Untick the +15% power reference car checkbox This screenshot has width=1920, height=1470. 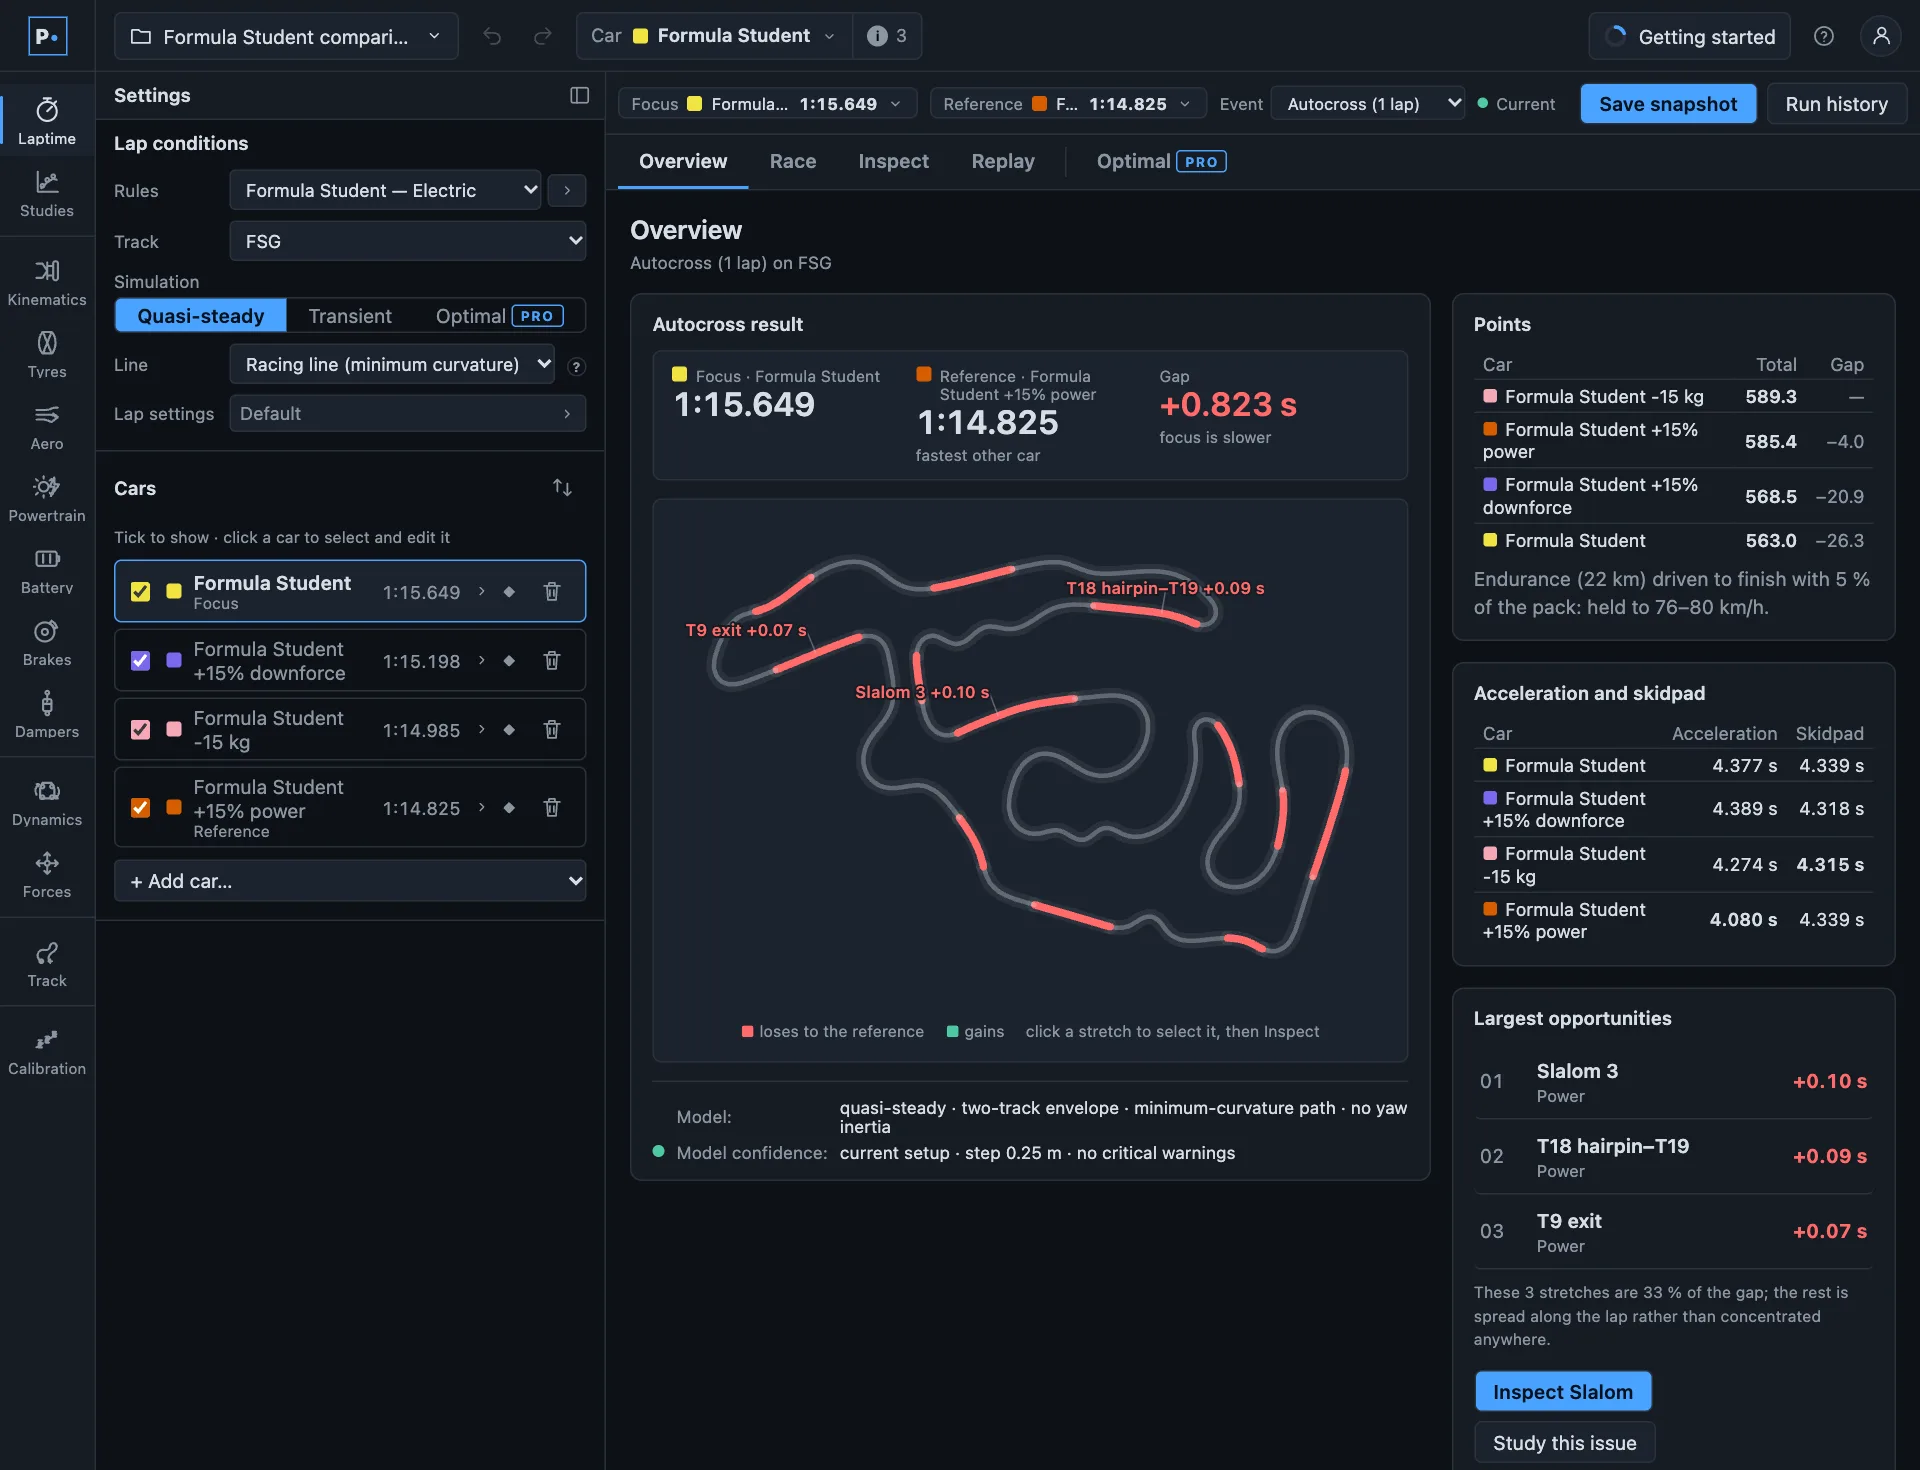coord(140,807)
